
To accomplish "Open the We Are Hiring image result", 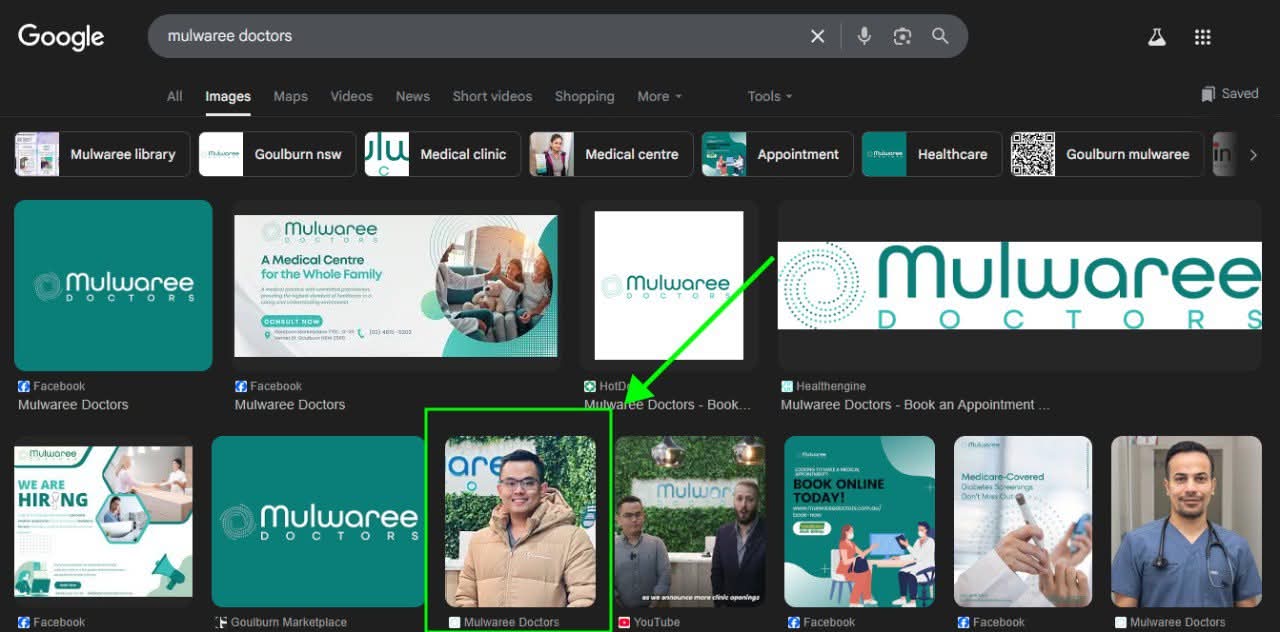I will tap(103, 520).
